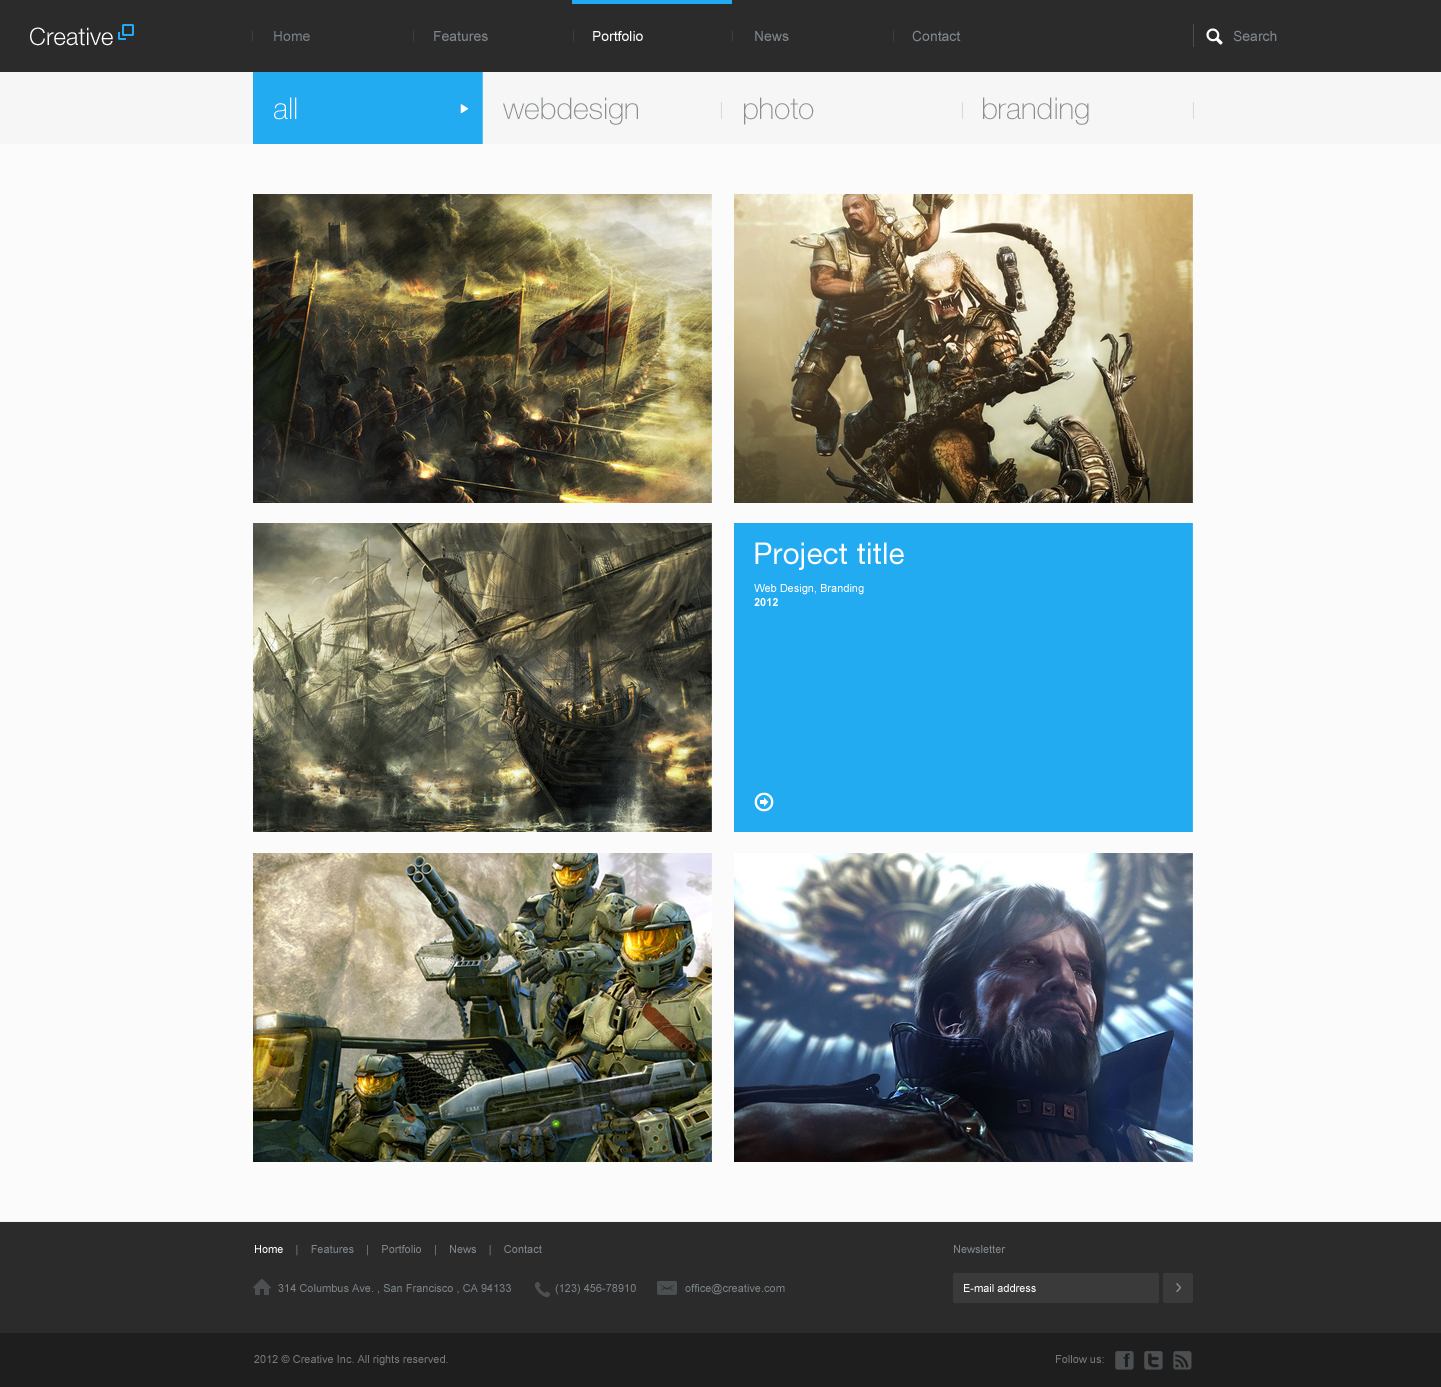Screen dimensions: 1441x1387
Task: Click the Newsletter heading in footer
Action: click(979, 1249)
